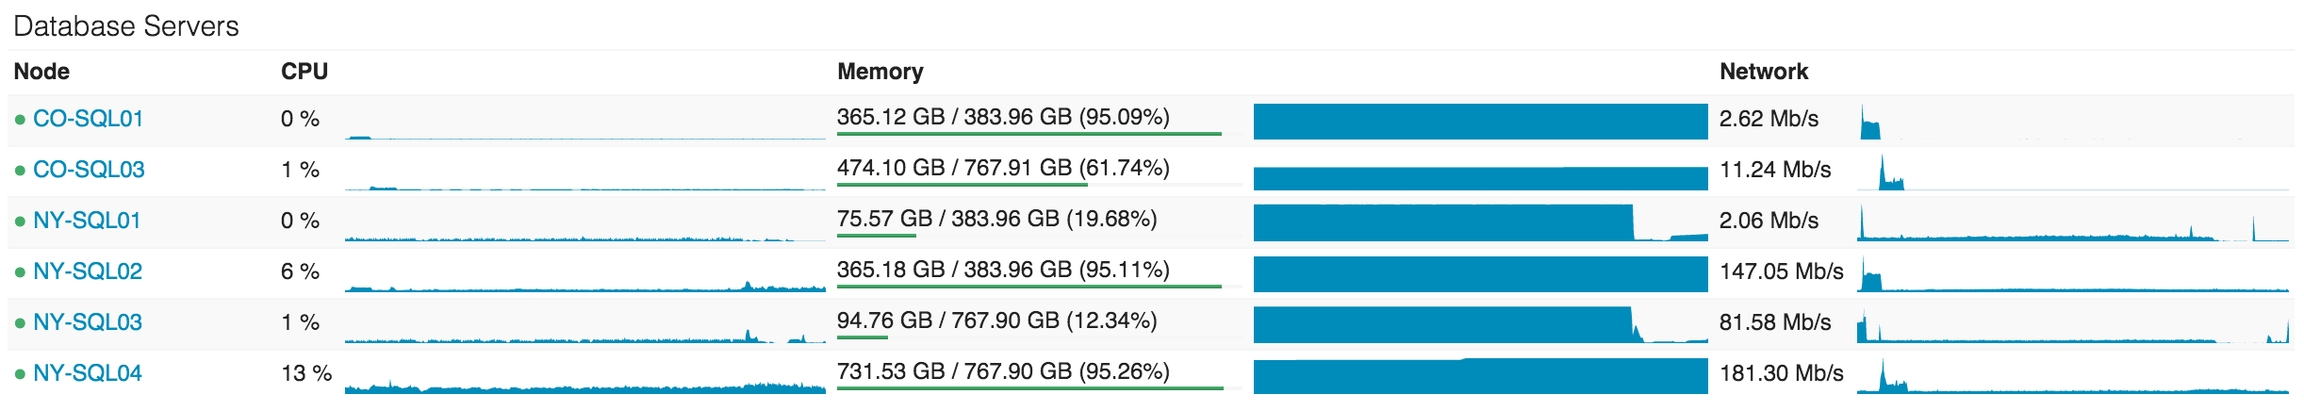Open the NY-SQL02 node link
Image resolution: width=2304 pixels, height=411 pixels.
pos(88,272)
